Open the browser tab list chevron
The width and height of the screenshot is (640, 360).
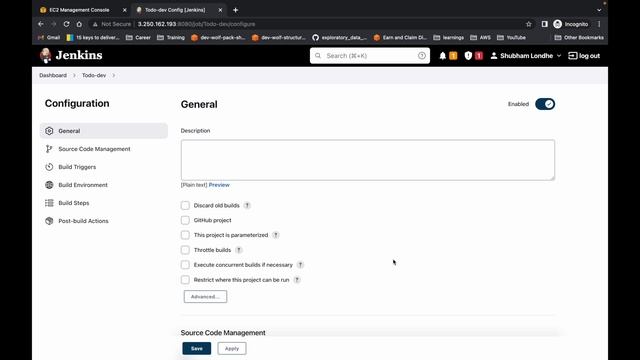[x=599, y=10]
